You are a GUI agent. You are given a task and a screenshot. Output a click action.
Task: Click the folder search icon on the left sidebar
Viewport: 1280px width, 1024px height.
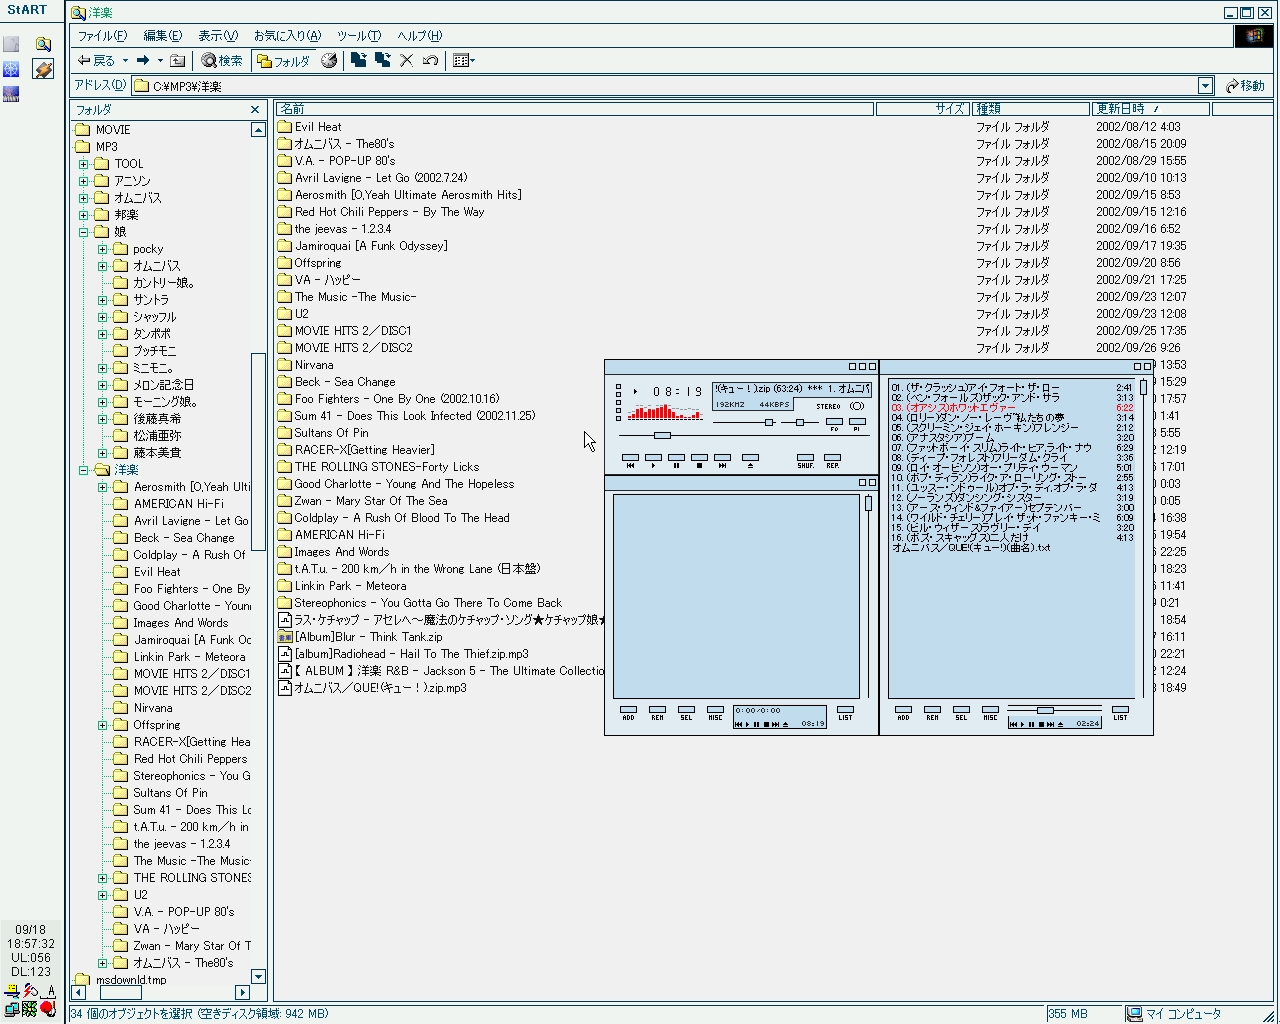(x=43, y=44)
